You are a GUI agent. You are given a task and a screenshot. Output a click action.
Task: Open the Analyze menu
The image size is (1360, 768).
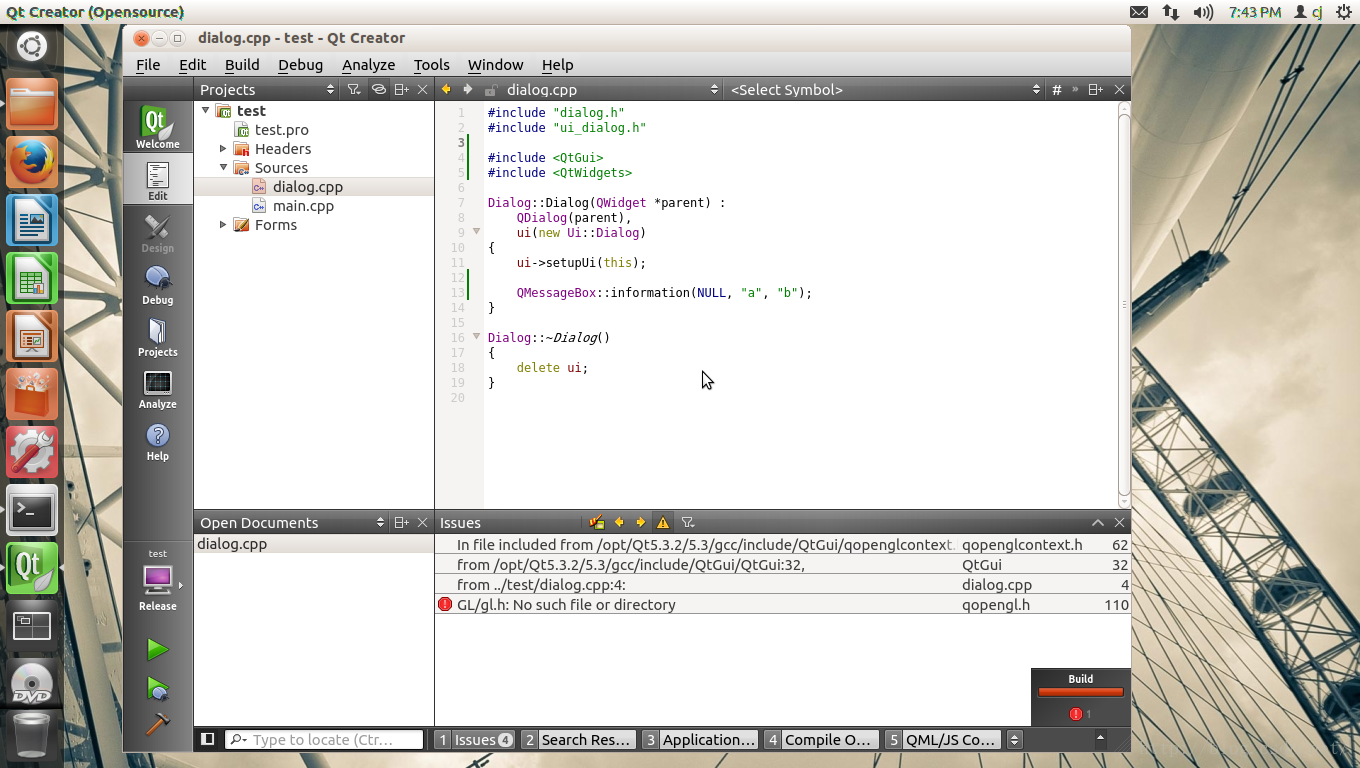pyautogui.click(x=368, y=64)
